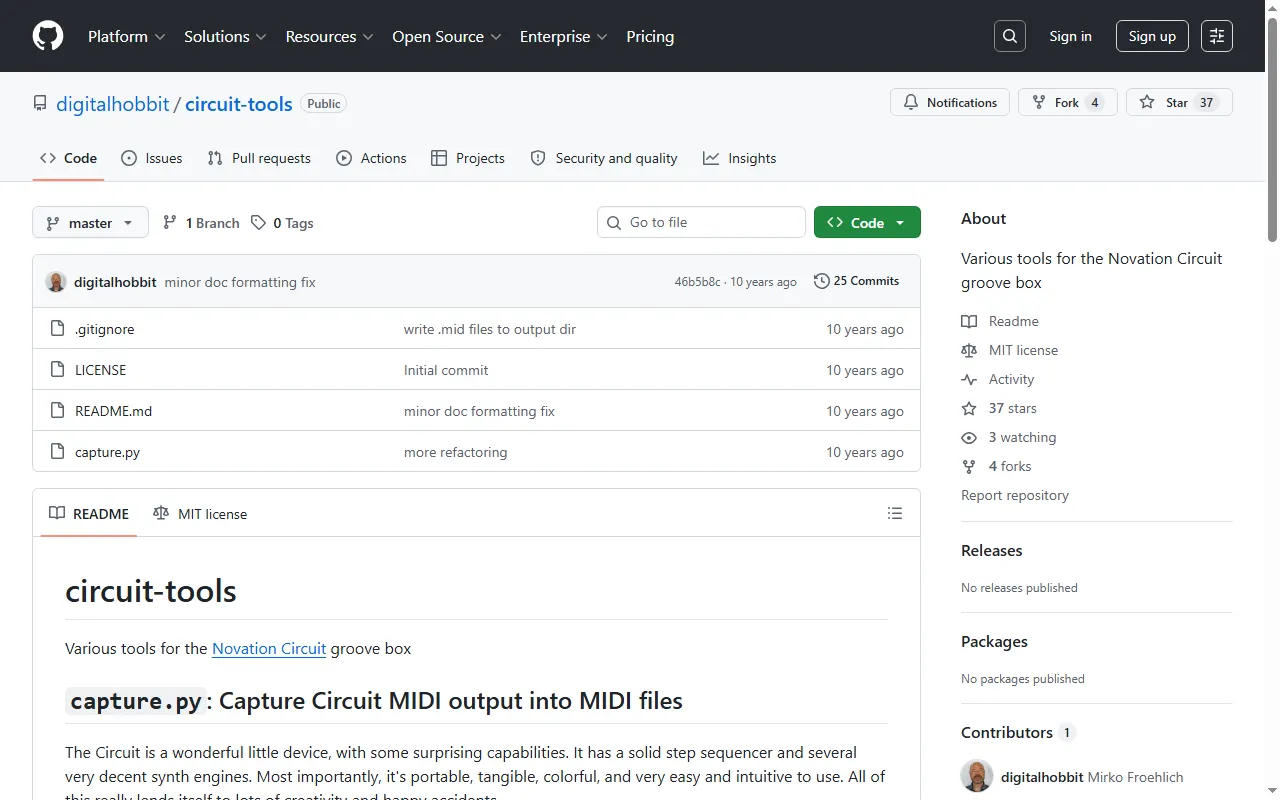Select the README tab in the file viewer
Screen dimensions: 1280x800
(89, 513)
